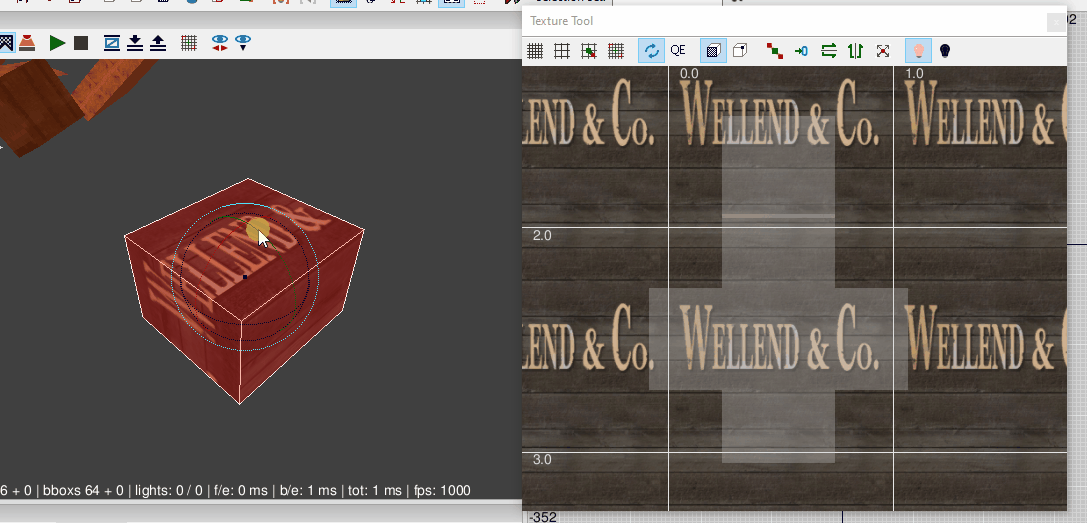Viewport: 1087px width, 523px height.
Task: Switch to the dark light bulb mode
Action: coord(944,50)
